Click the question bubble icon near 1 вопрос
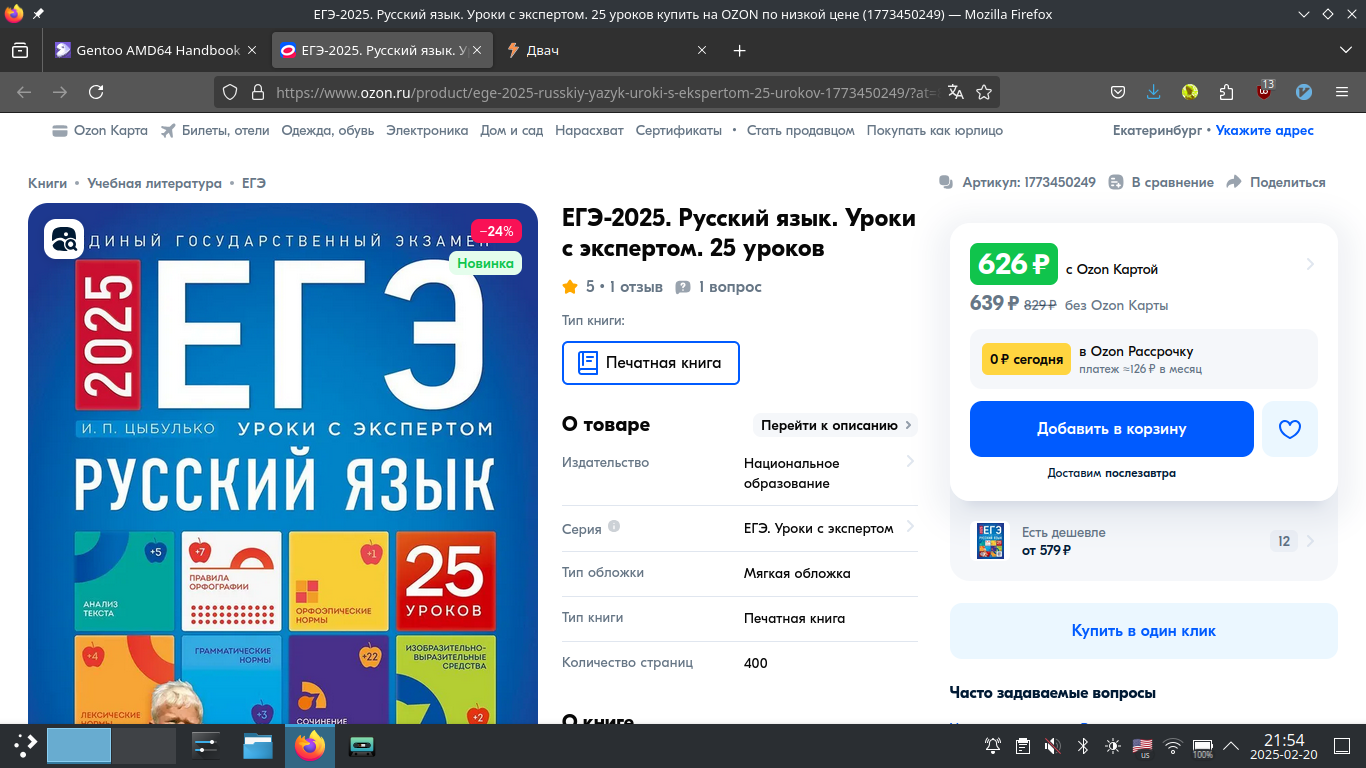 point(683,287)
